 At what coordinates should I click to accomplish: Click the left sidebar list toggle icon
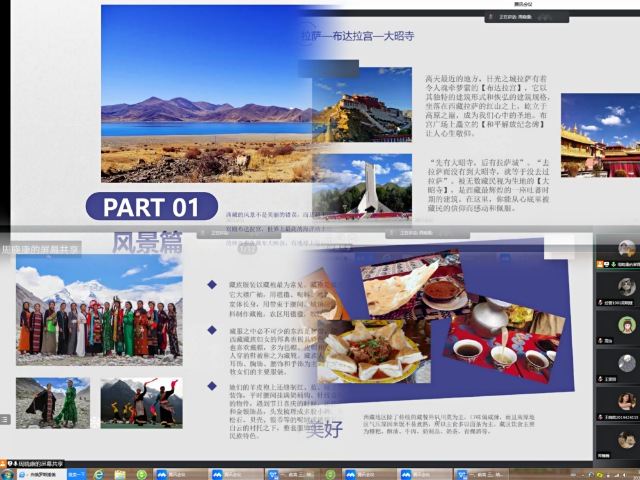click(x=5, y=419)
